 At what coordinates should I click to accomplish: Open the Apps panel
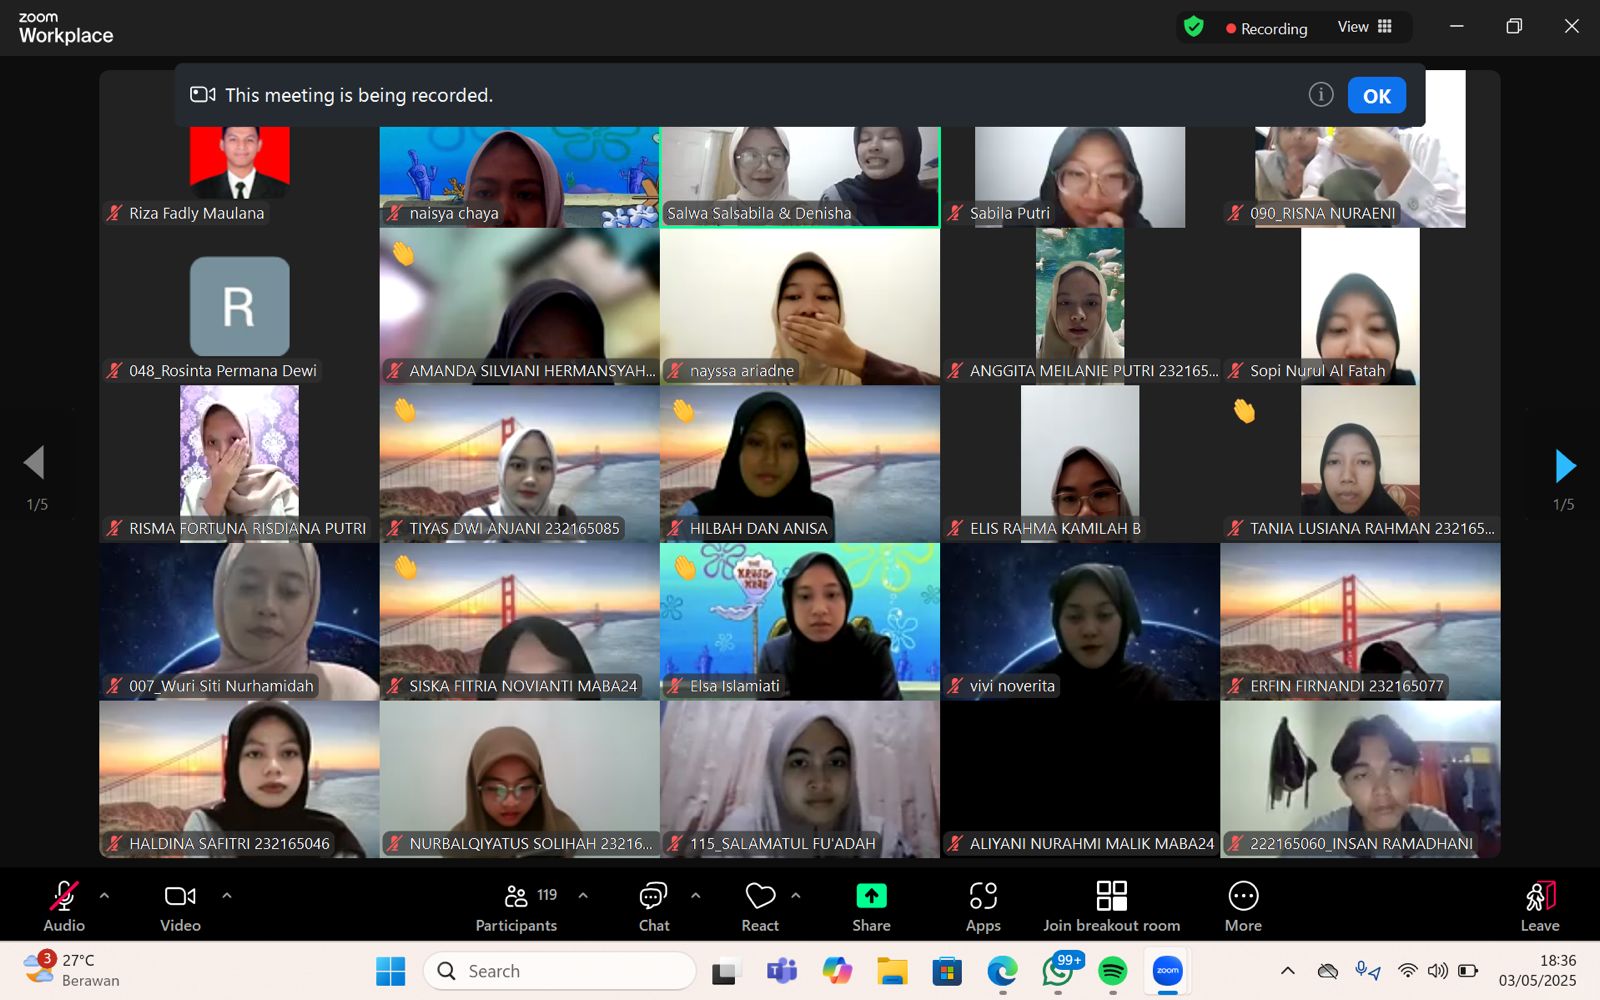coord(983,906)
